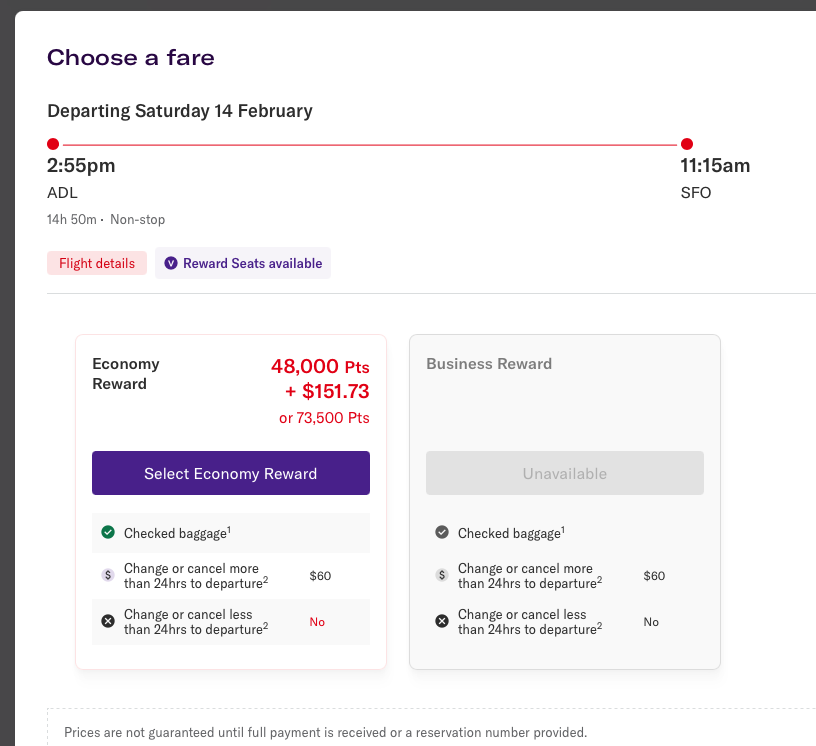Click the green Checked baggage tick icon

pos(108,533)
